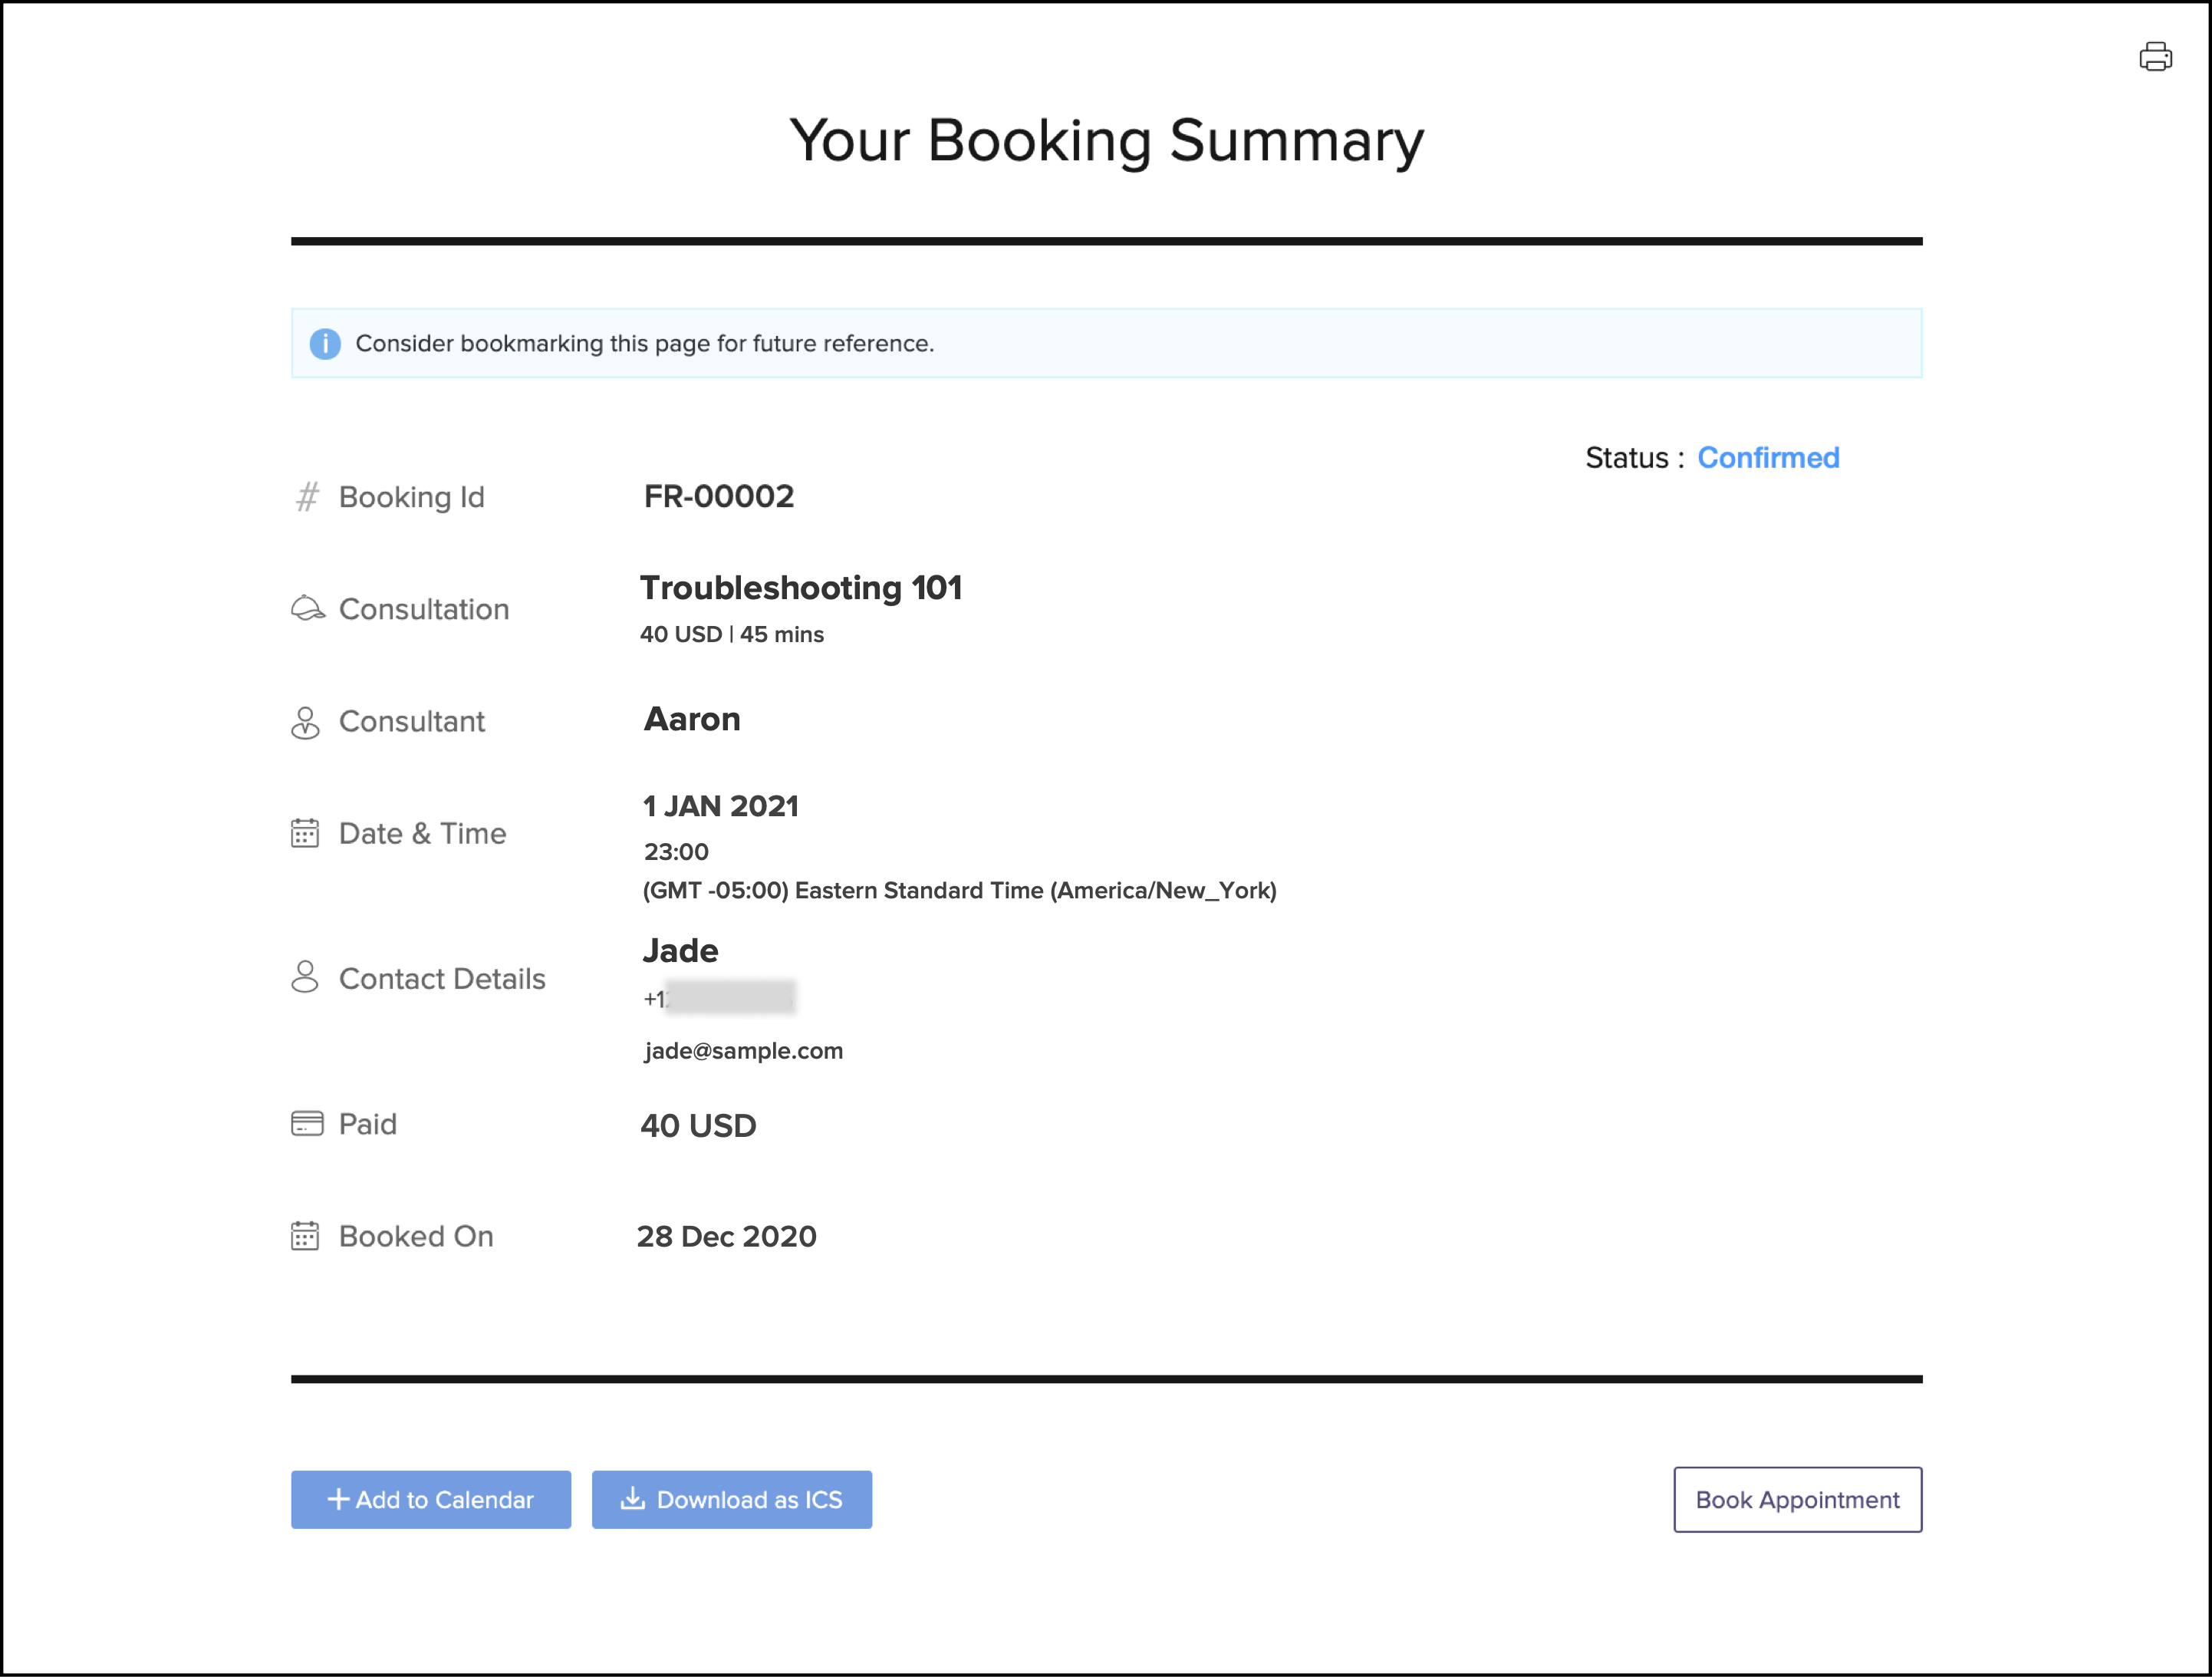Screen dimensions: 2212x1677
Task: Click the Contact Details person icon
Action: coord(305,977)
